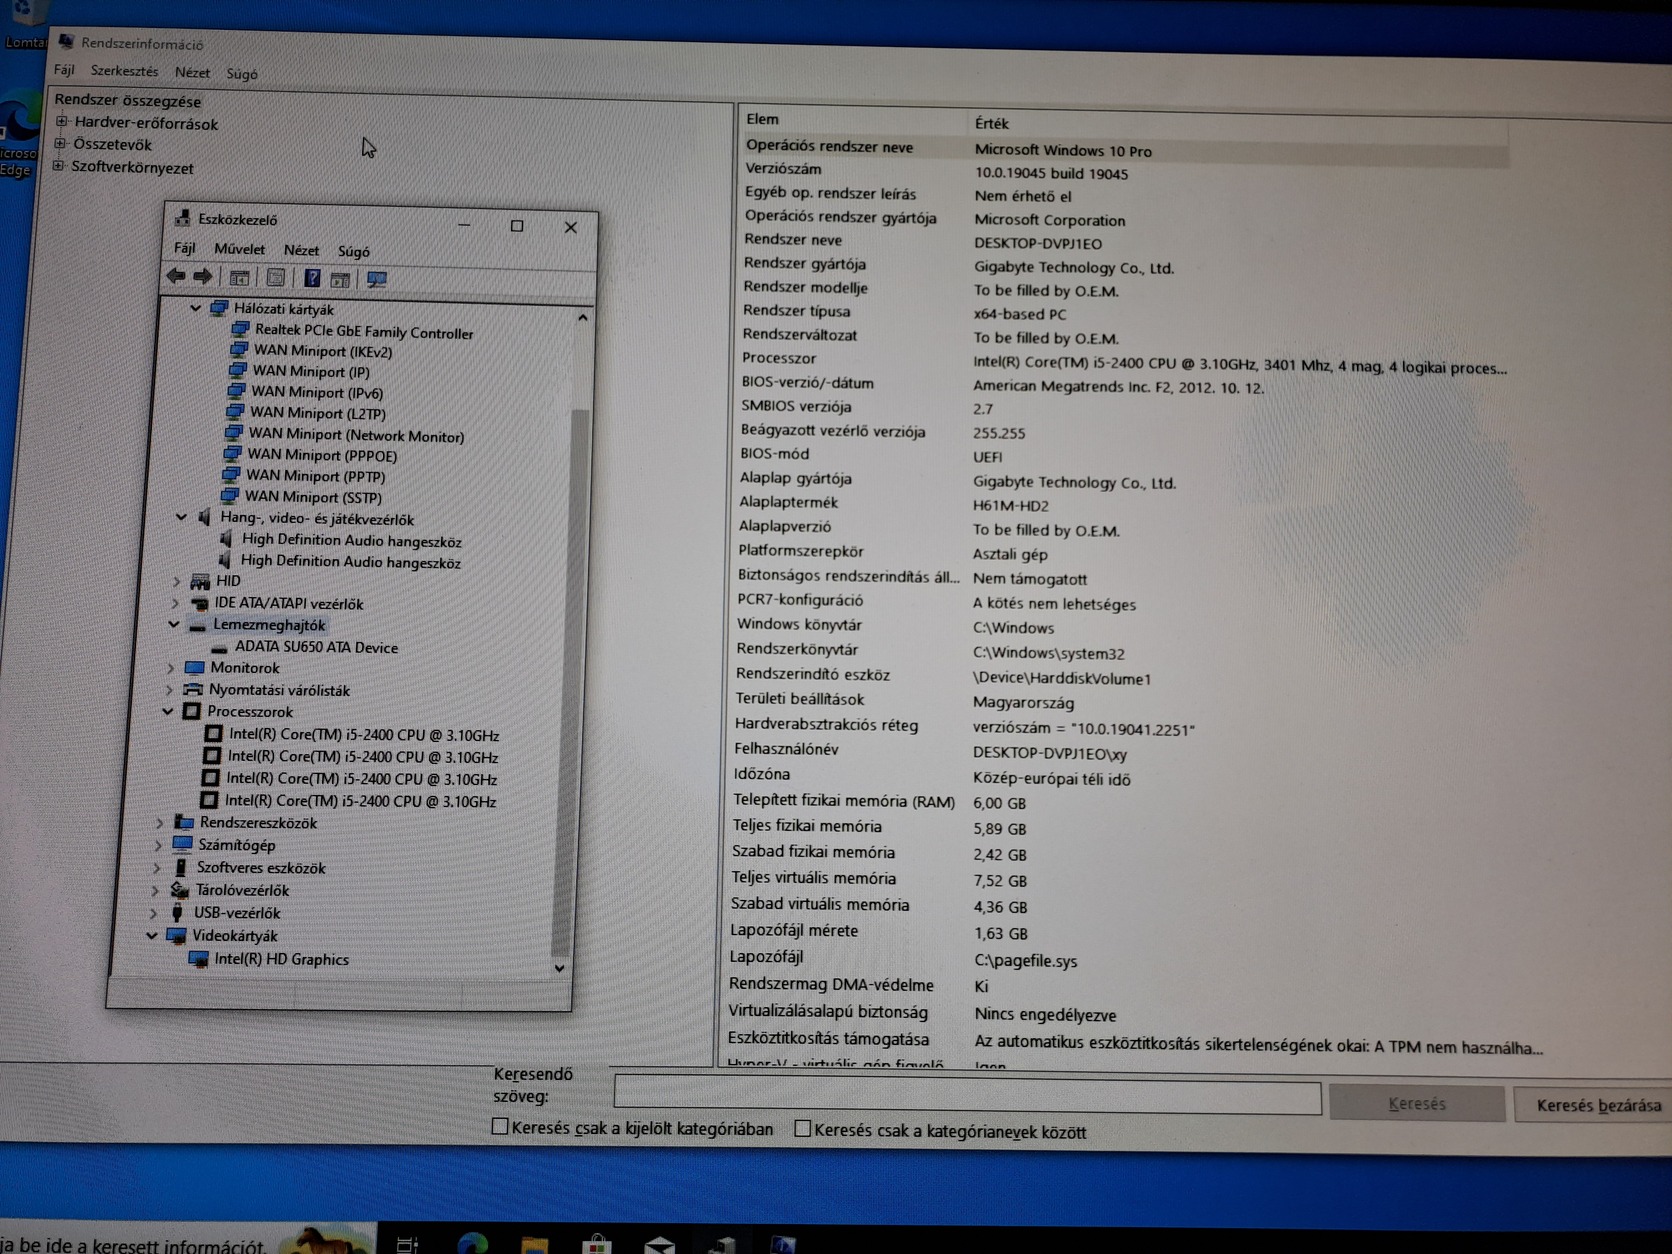The width and height of the screenshot is (1672, 1254).
Task: Select WAN Miniport (L2TP) adapter
Action: tap(317, 413)
